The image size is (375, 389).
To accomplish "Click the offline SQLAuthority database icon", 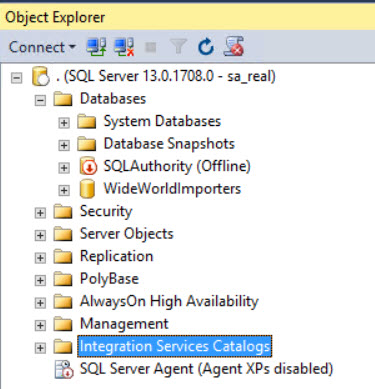I will 88,166.
